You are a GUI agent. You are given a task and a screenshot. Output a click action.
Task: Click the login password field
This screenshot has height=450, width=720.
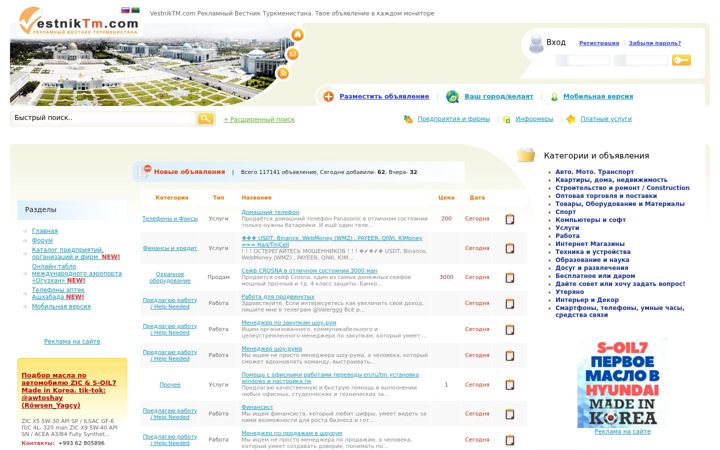coord(641,60)
